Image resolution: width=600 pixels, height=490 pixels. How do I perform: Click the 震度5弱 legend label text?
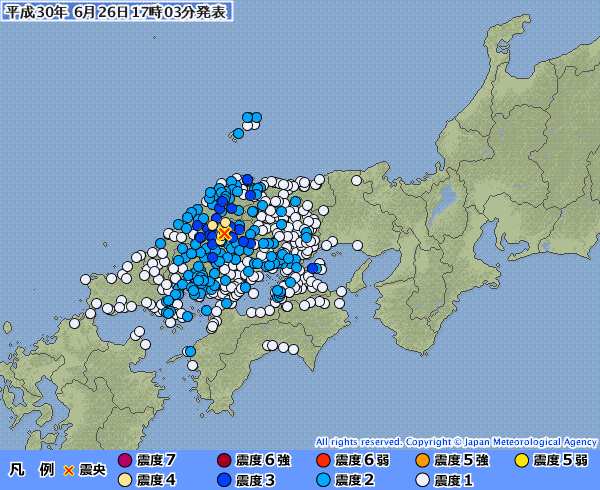[561, 460]
